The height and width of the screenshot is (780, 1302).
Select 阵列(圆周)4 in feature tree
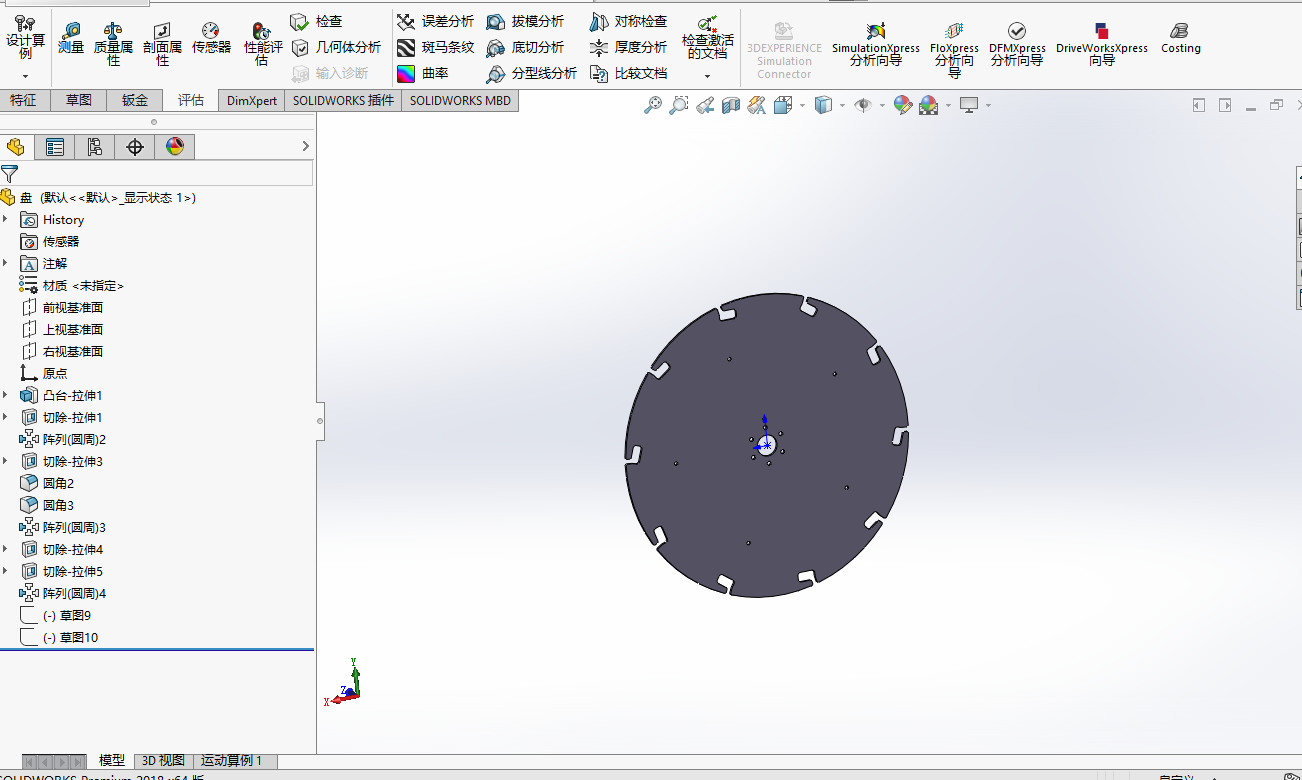click(74, 594)
